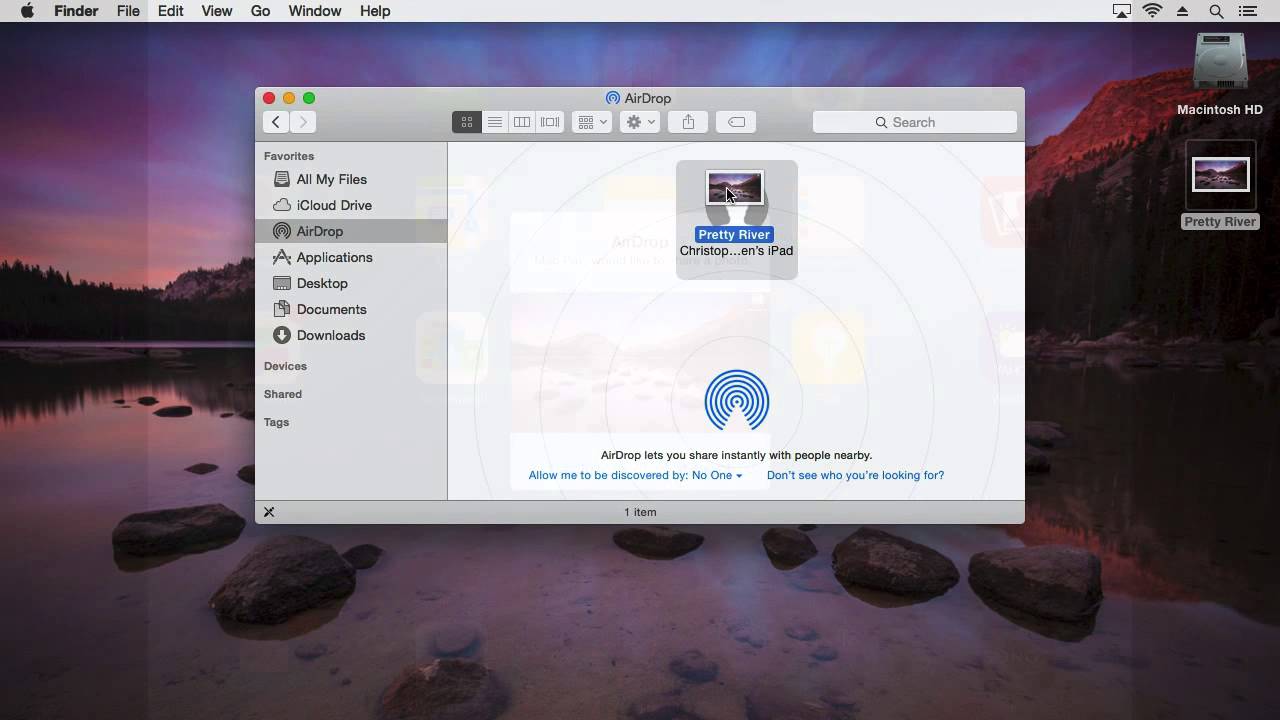Click the large blue AirDrop radar icon
Screen dimensions: 1280x720
[737, 401]
